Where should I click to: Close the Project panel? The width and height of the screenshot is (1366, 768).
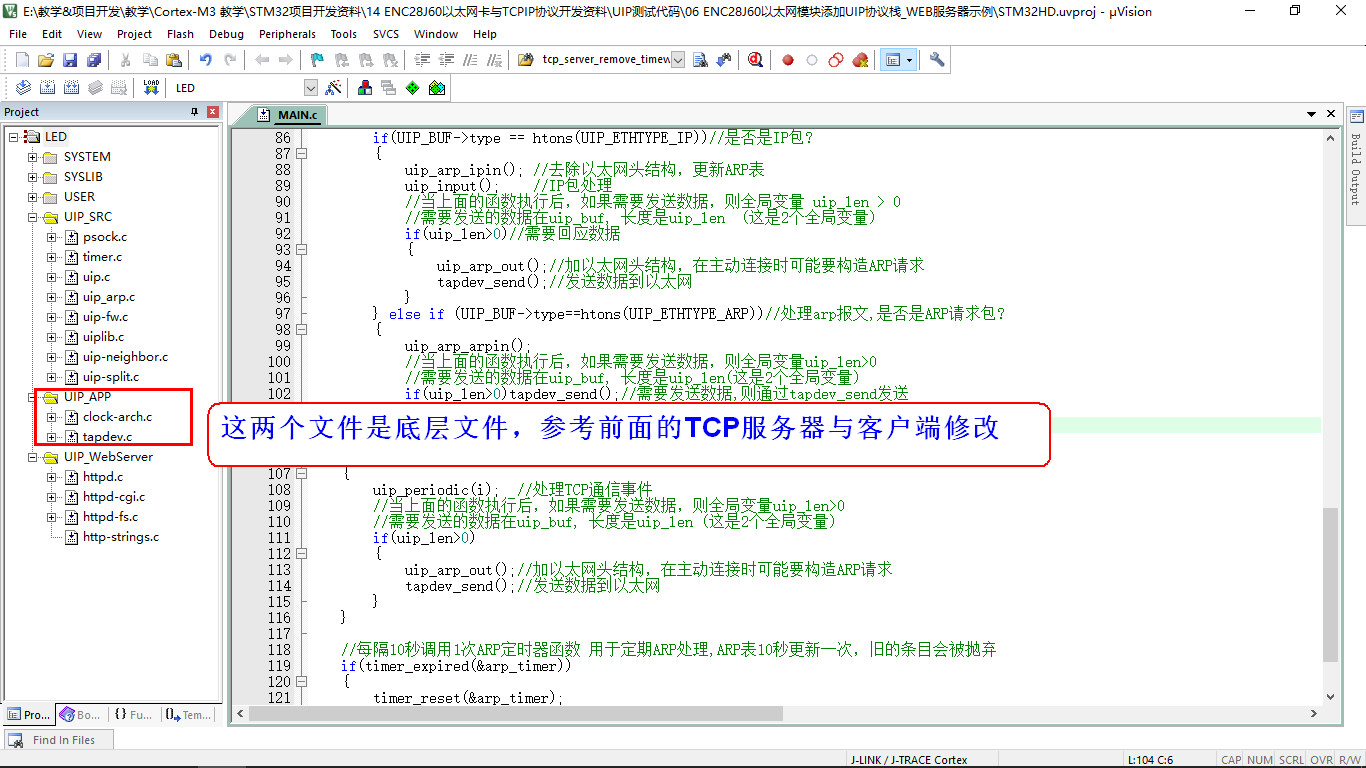(x=213, y=112)
